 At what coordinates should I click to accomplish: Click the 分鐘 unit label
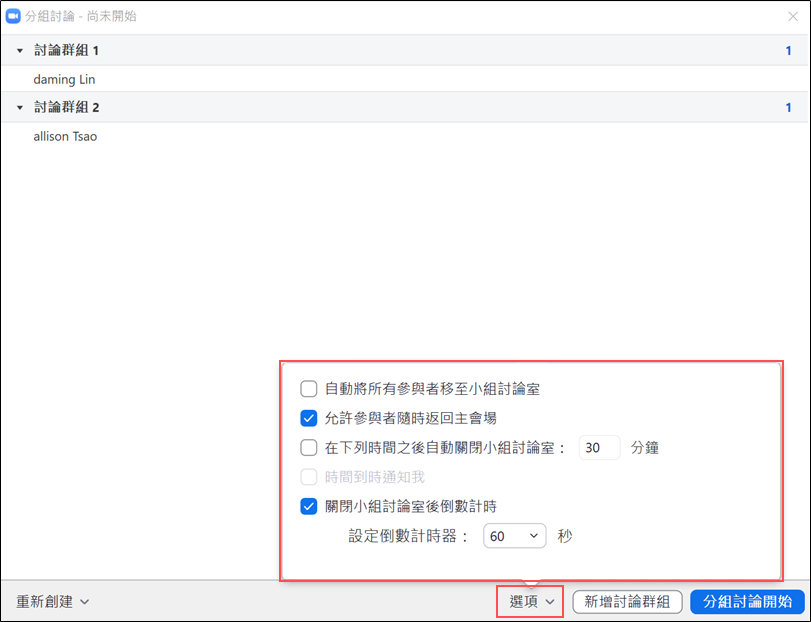644,448
